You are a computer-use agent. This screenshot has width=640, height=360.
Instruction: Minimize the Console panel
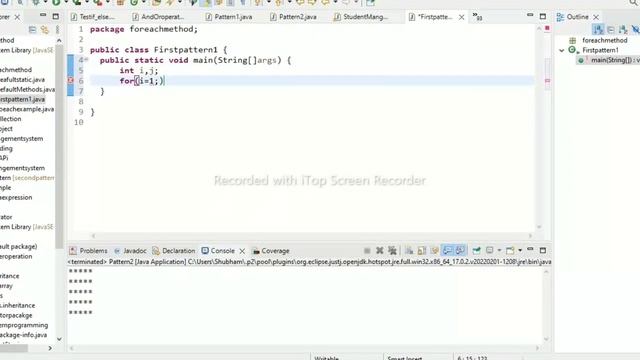[x=530, y=249]
